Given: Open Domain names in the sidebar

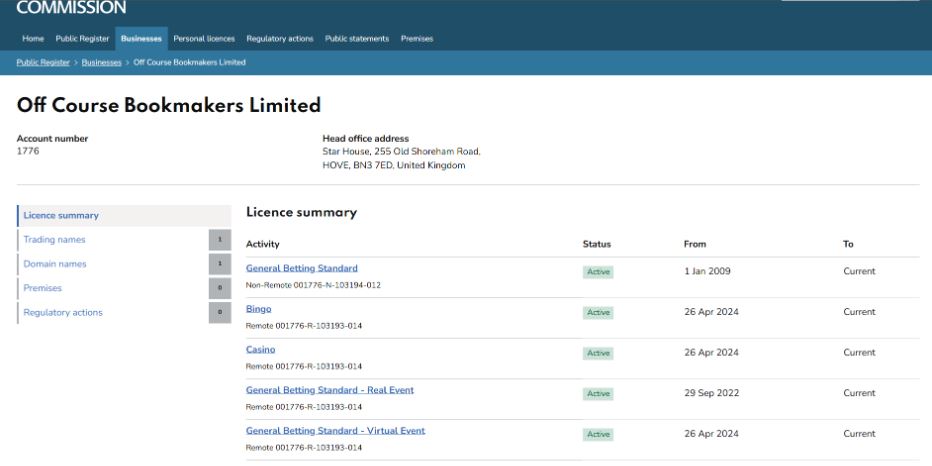Looking at the screenshot, I should [55, 264].
